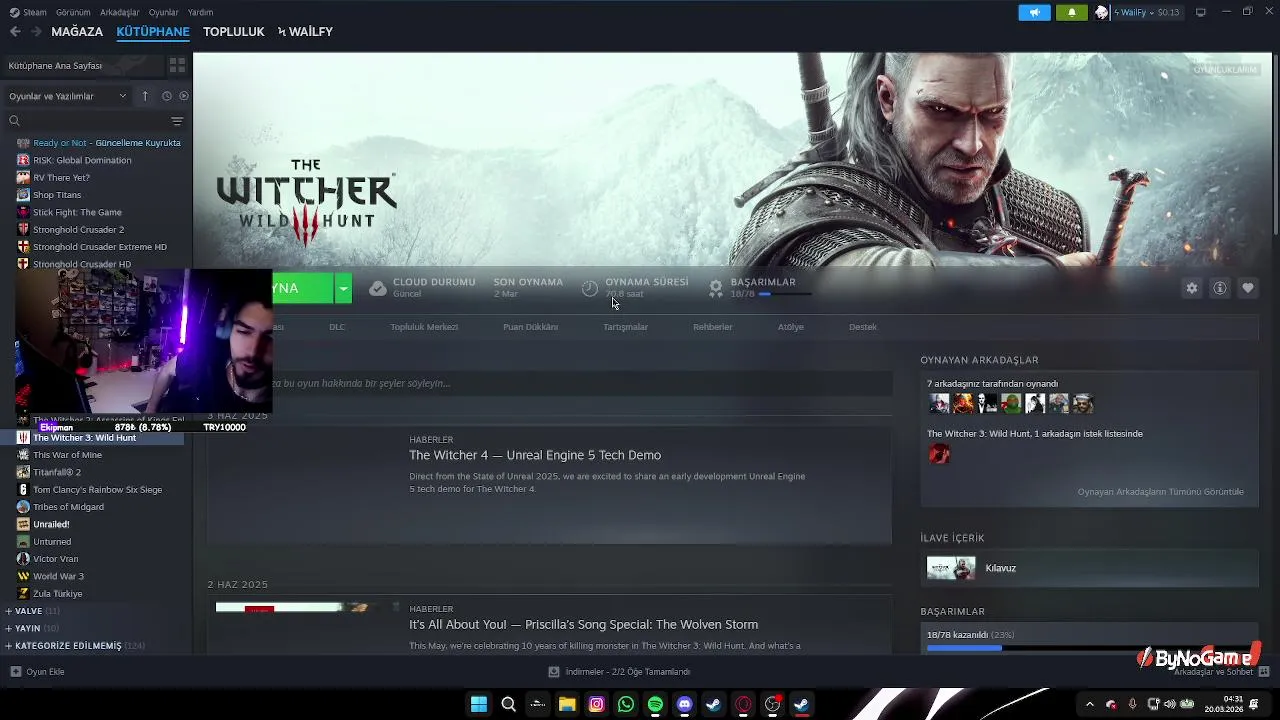Open Opera GX browser from taskbar
Image resolution: width=1280 pixels, height=720 pixels.
pos(743,704)
